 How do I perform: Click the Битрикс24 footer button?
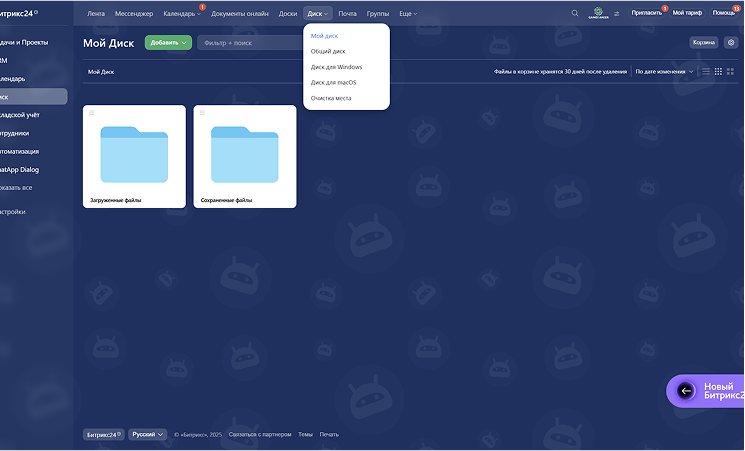pos(104,434)
